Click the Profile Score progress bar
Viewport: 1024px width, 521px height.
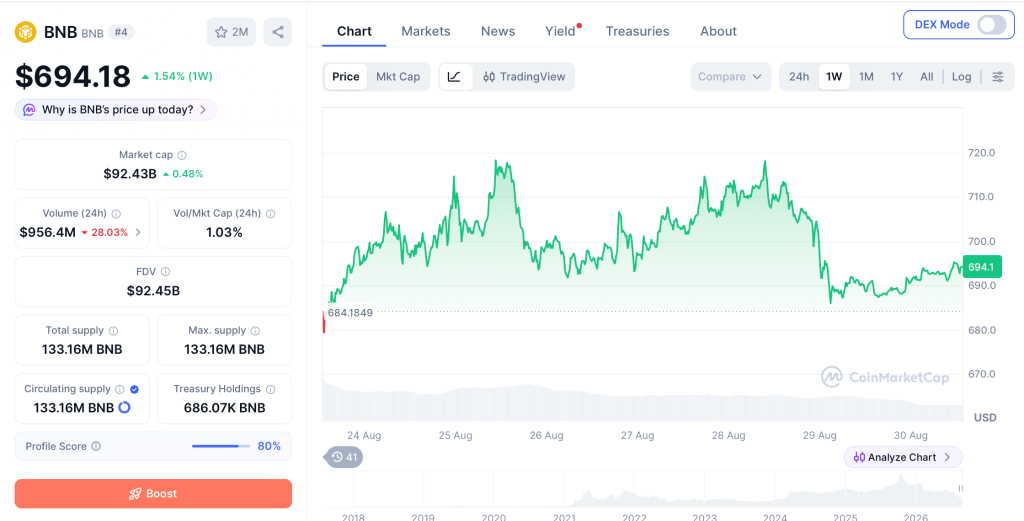[x=221, y=447]
